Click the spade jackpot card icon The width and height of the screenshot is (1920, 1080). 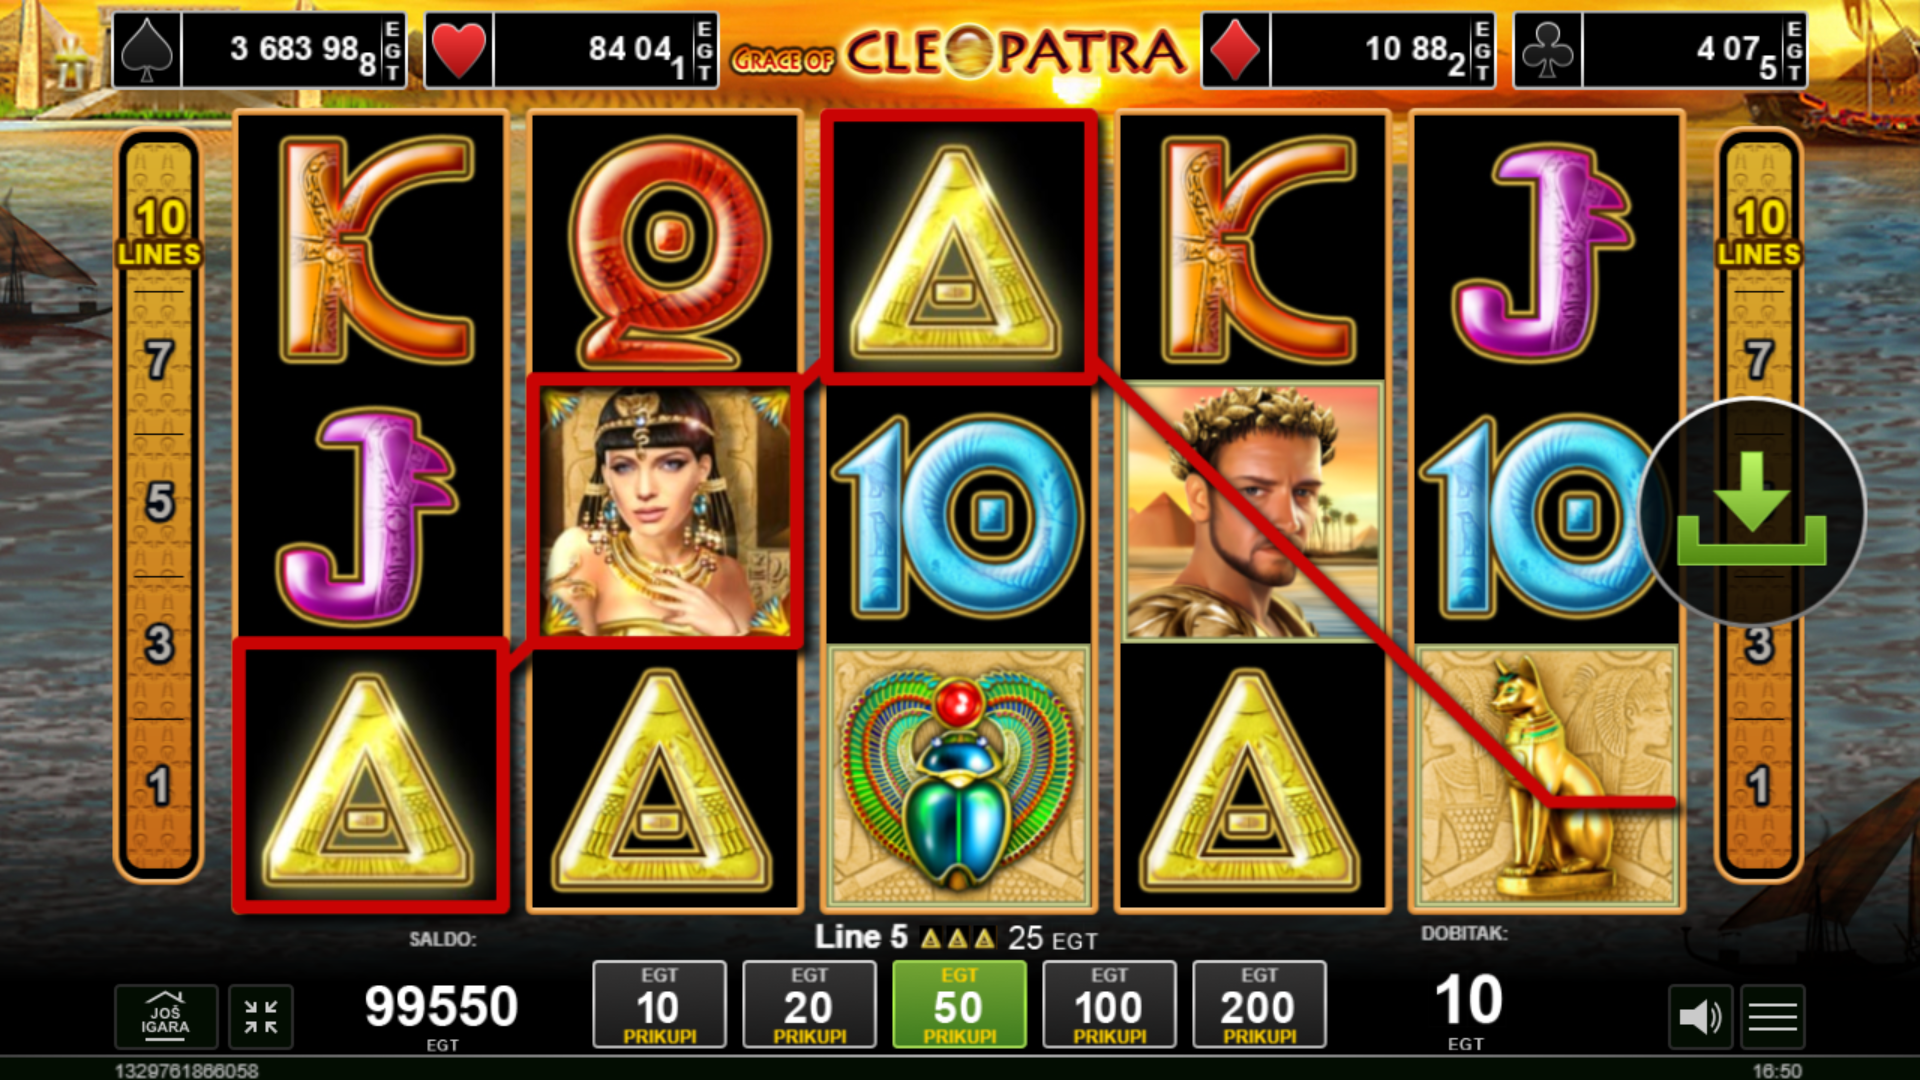pyautogui.click(x=147, y=50)
